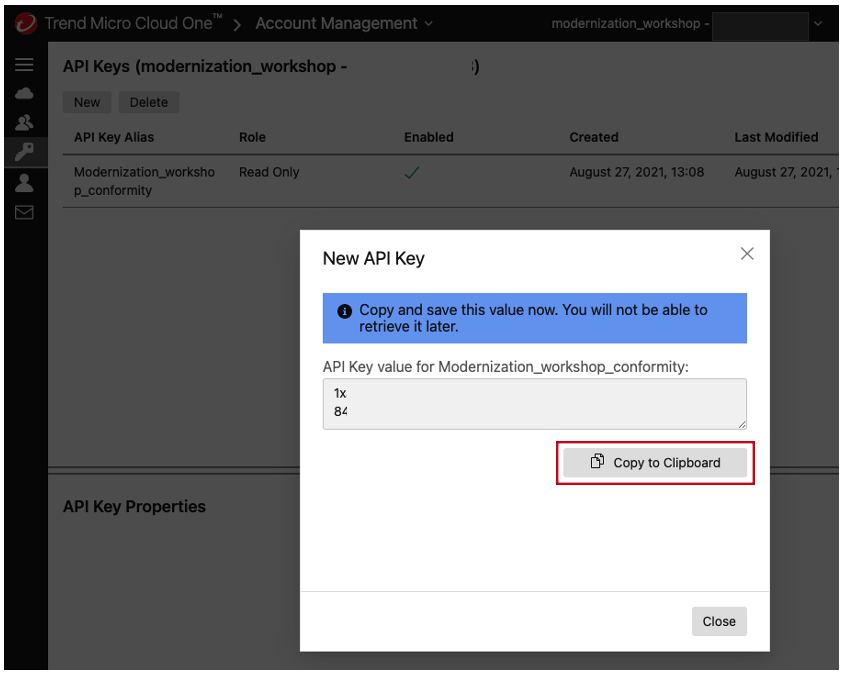Image resolution: width=844 pixels, height=676 pixels.
Task: Click the API Key Properties heading
Action: [x=134, y=506]
